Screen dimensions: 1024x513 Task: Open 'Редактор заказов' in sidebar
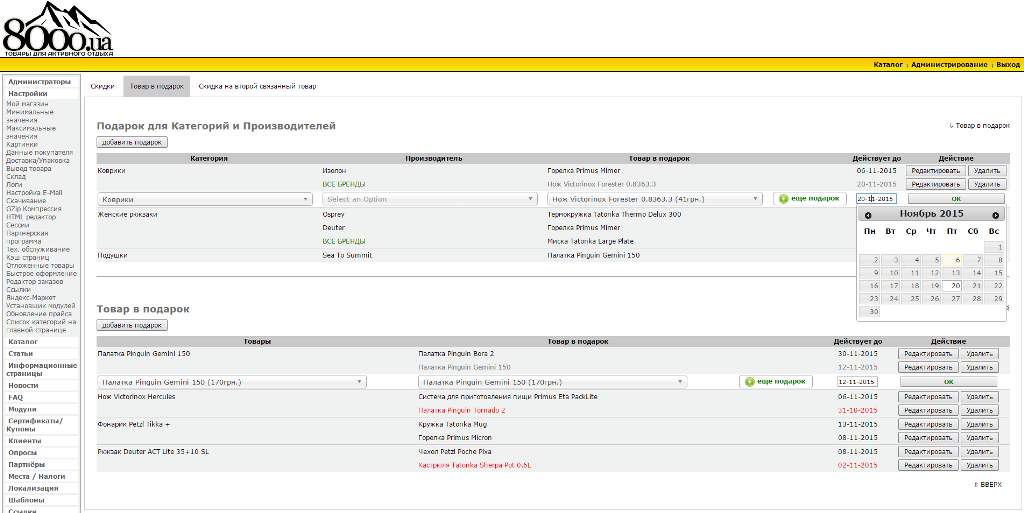(35, 281)
